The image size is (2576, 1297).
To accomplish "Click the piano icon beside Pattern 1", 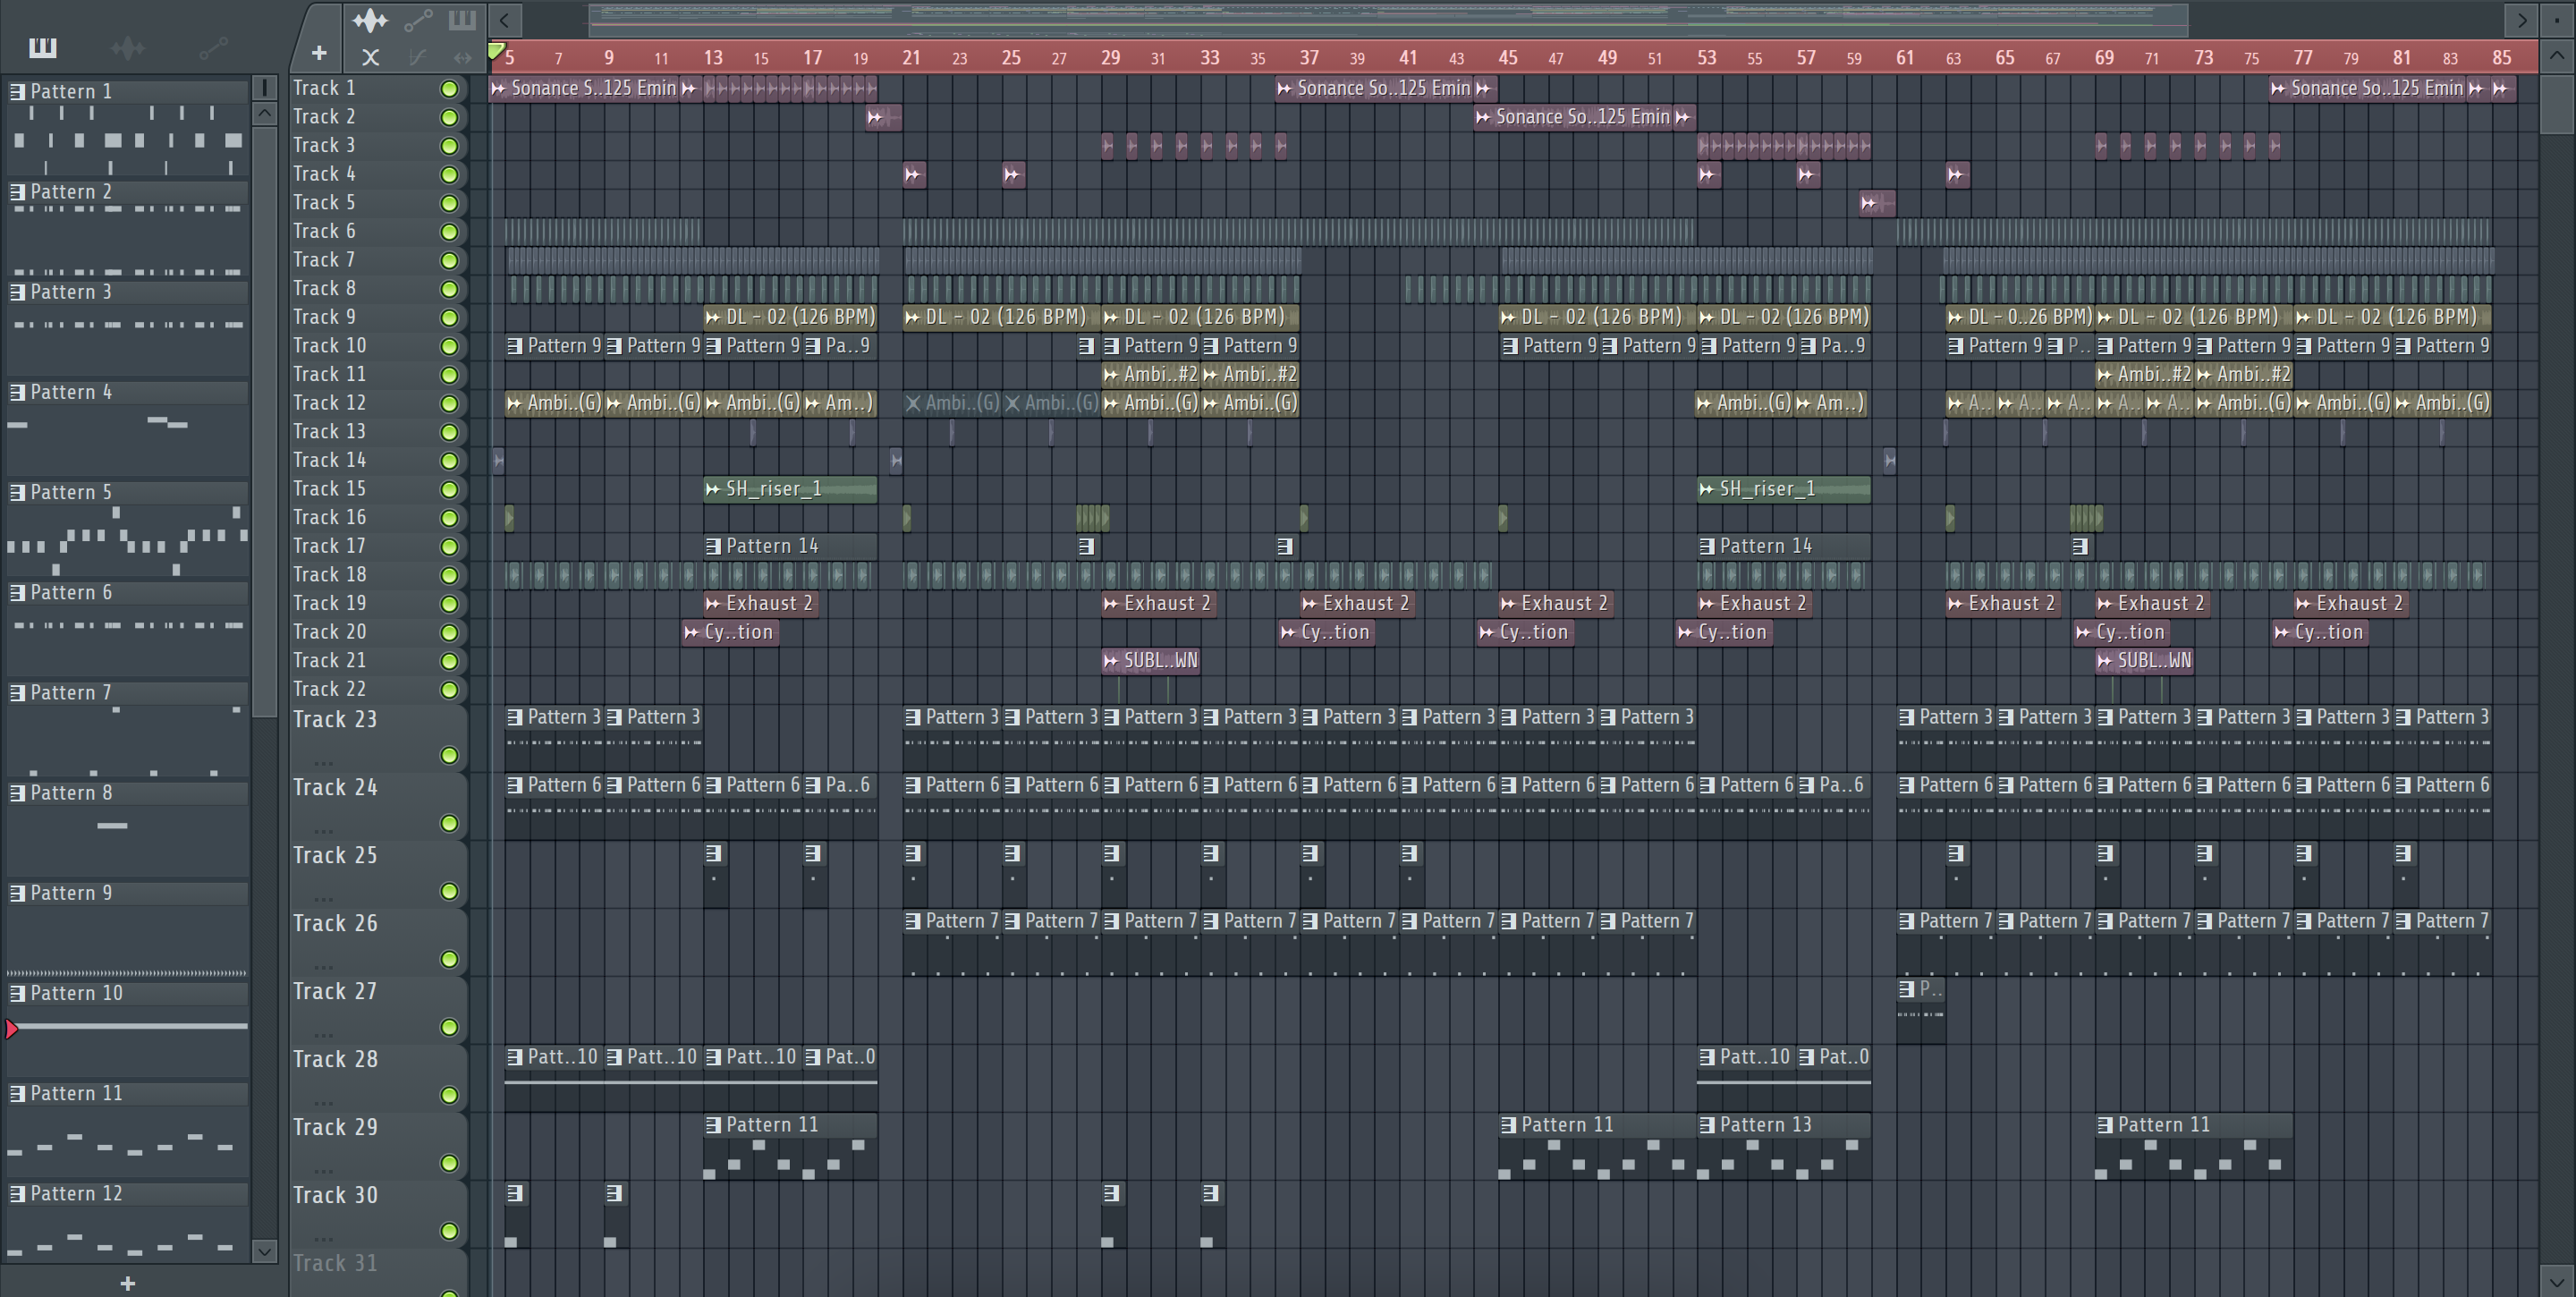I will pos(17,91).
